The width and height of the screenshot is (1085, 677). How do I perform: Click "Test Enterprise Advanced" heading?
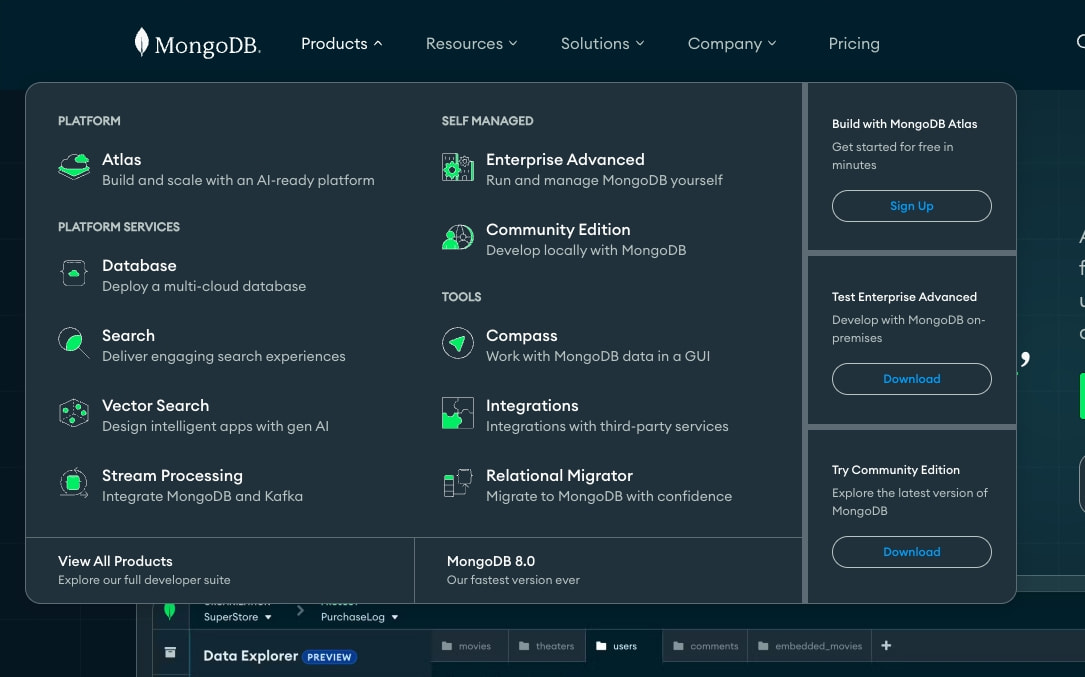click(904, 297)
